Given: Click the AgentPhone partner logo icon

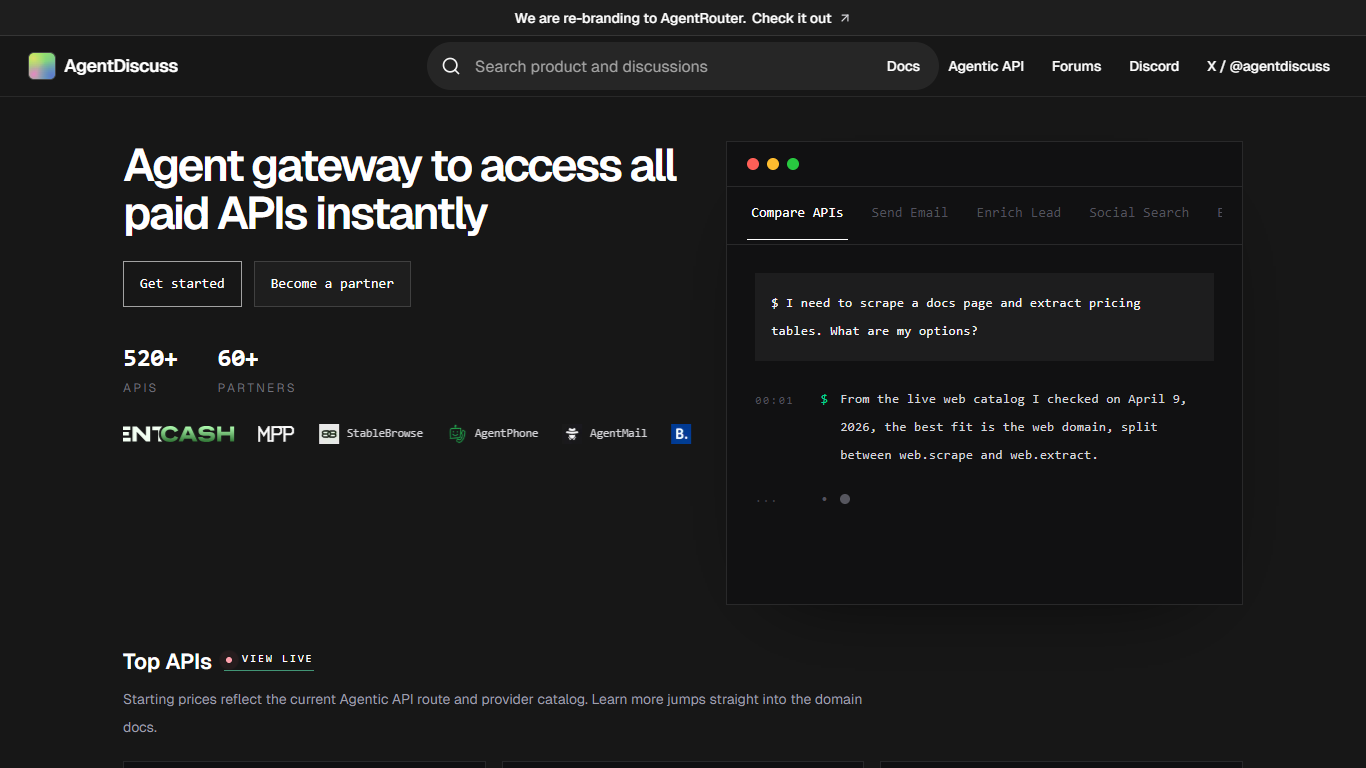Looking at the screenshot, I should 457,434.
